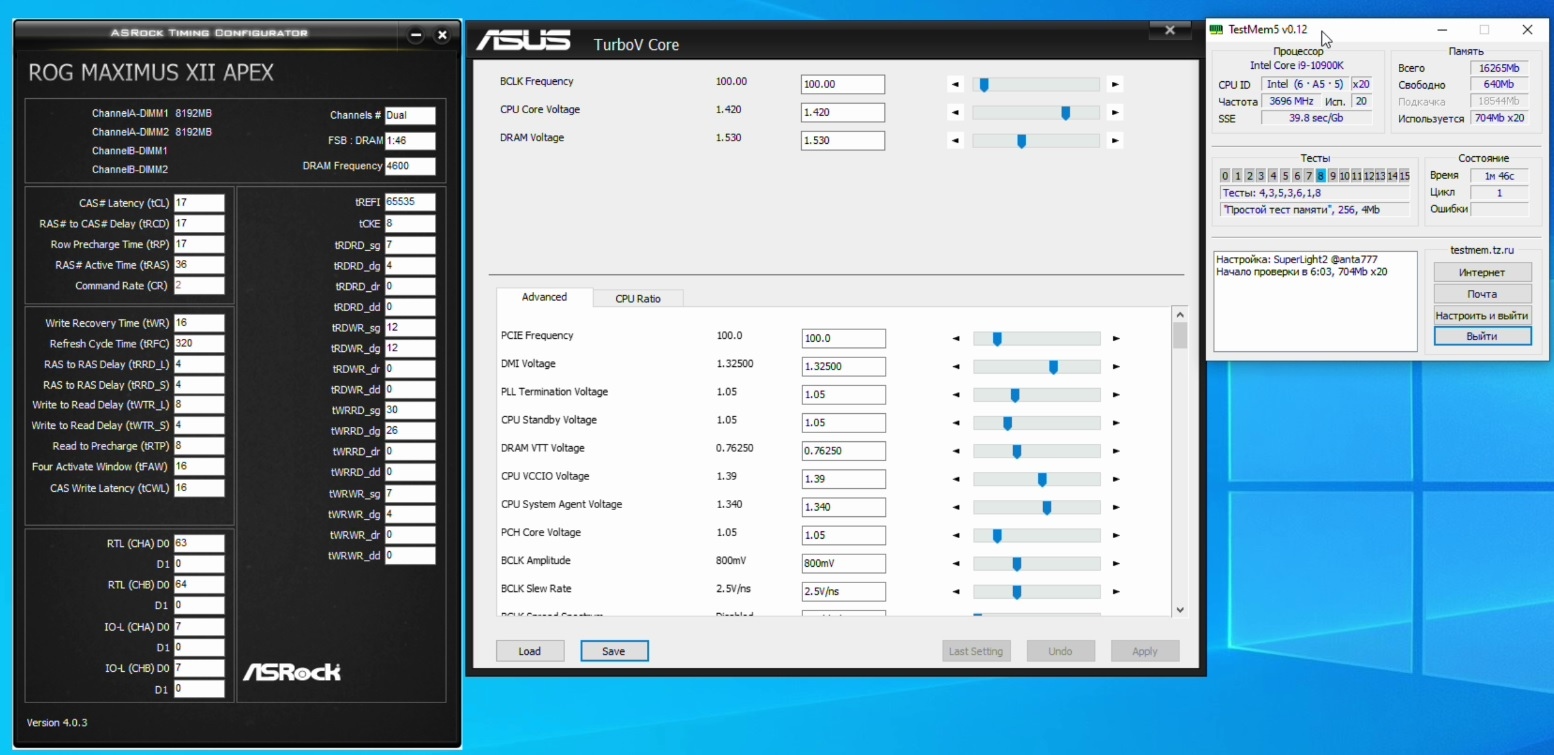
Task: Click the tWRRD_sg field showing 30
Action: point(410,410)
